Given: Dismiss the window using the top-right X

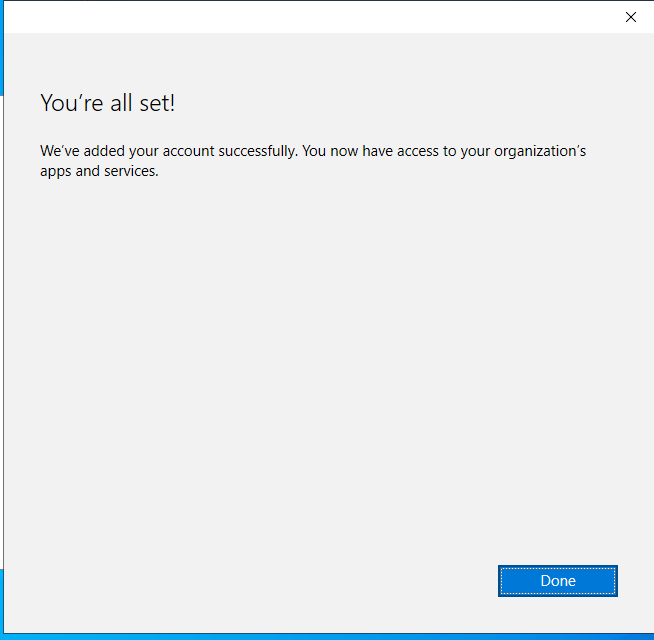Looking at the screenshot, I should point(631,17).
